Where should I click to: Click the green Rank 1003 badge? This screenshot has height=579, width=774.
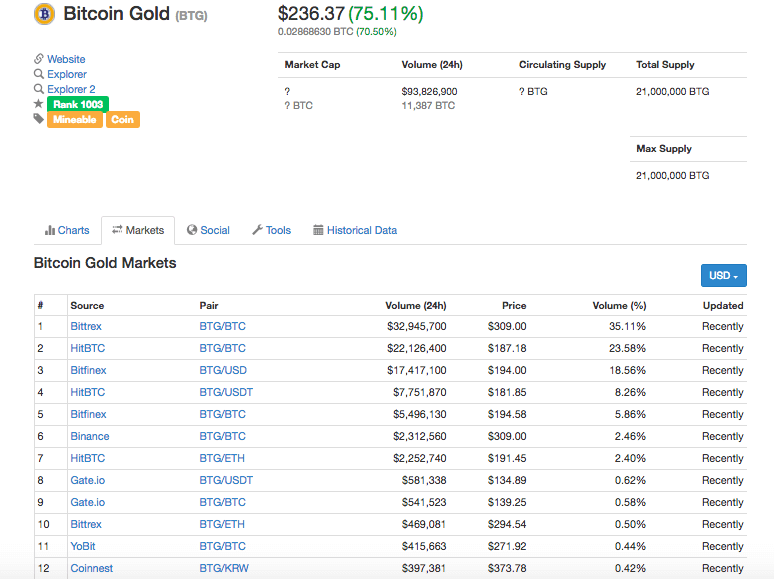[x=78, y=104]
